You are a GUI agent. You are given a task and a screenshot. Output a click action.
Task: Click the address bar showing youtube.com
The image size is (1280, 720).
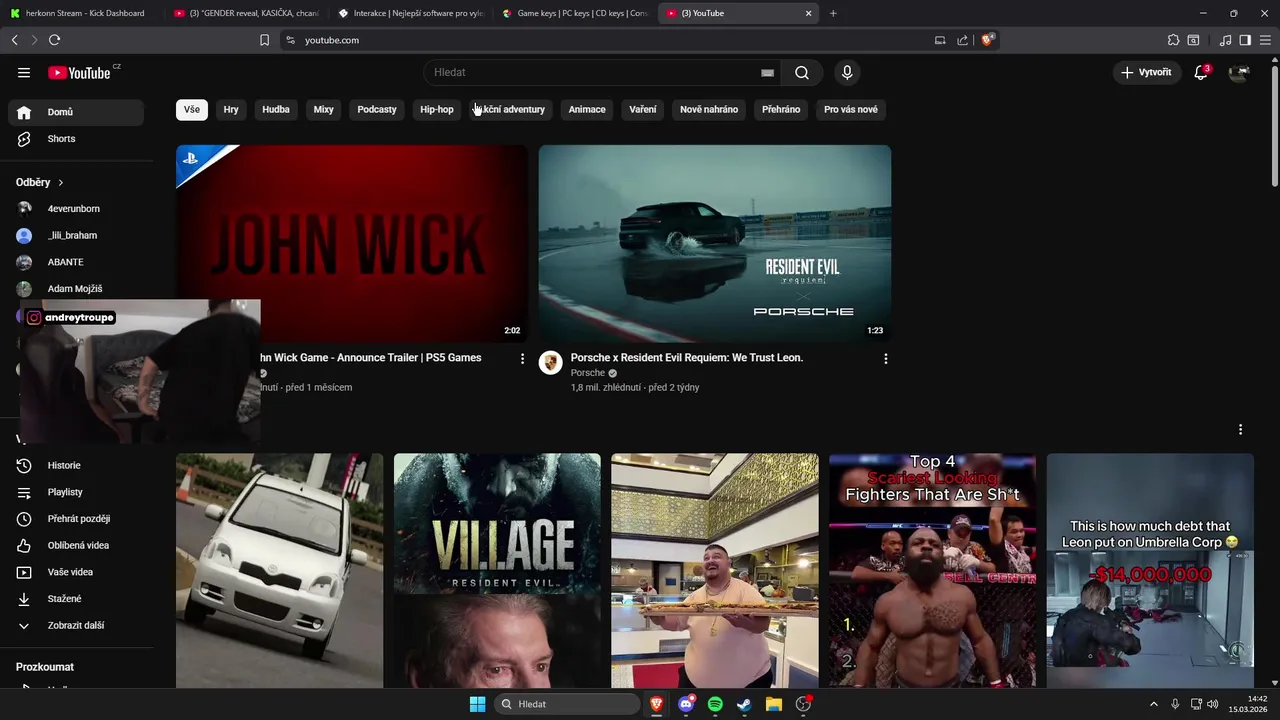click(610, 40)
